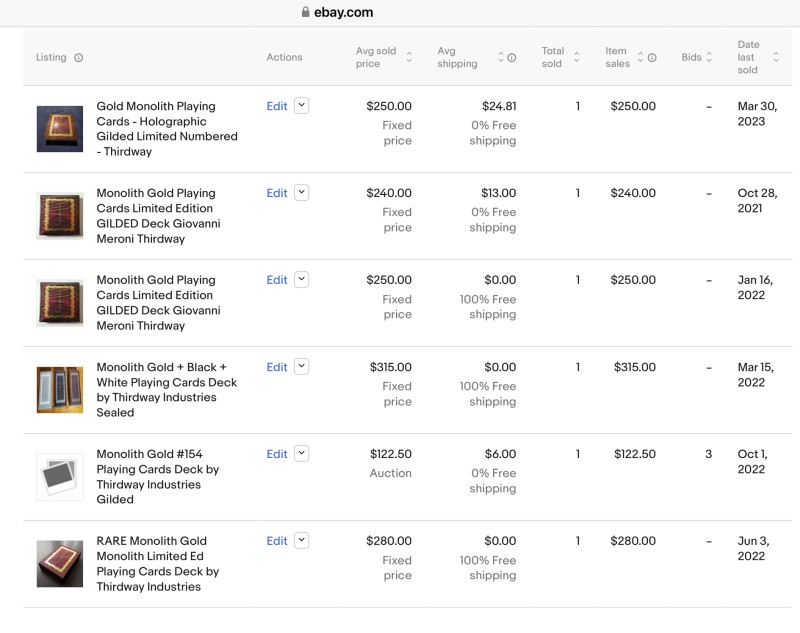This screenshot has height=633, width=800.
Task: Click the lock icon next to ebay.com
Action: (x=306, y=13)
